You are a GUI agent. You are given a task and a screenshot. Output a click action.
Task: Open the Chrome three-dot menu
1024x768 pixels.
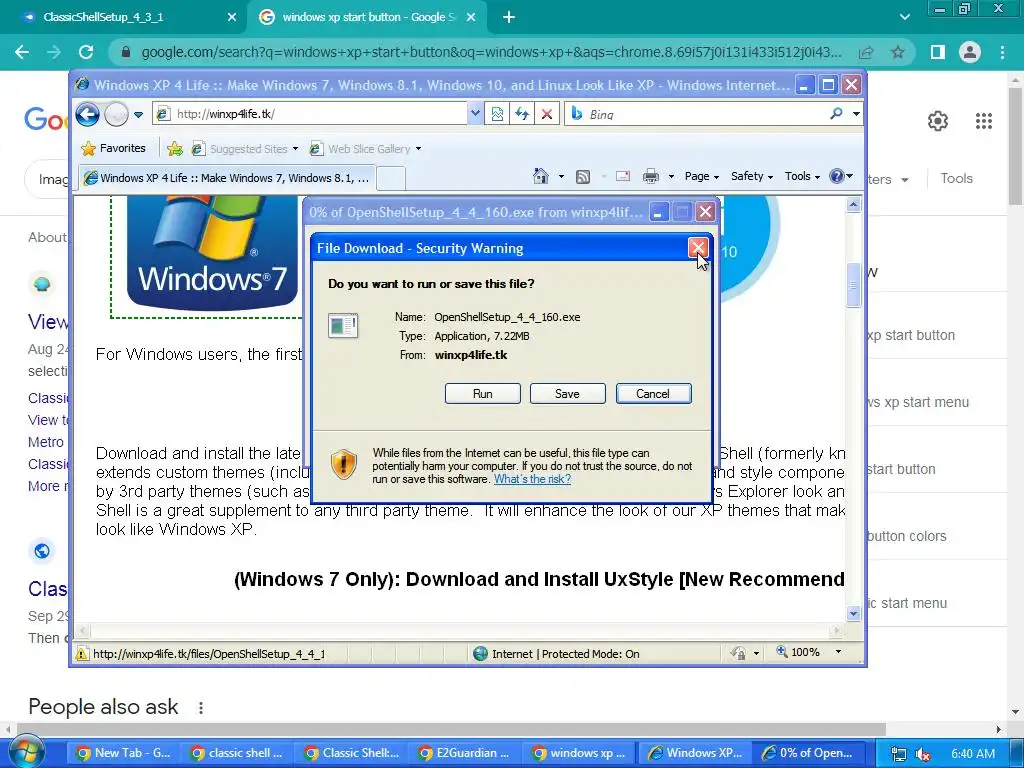[1002, 52]
